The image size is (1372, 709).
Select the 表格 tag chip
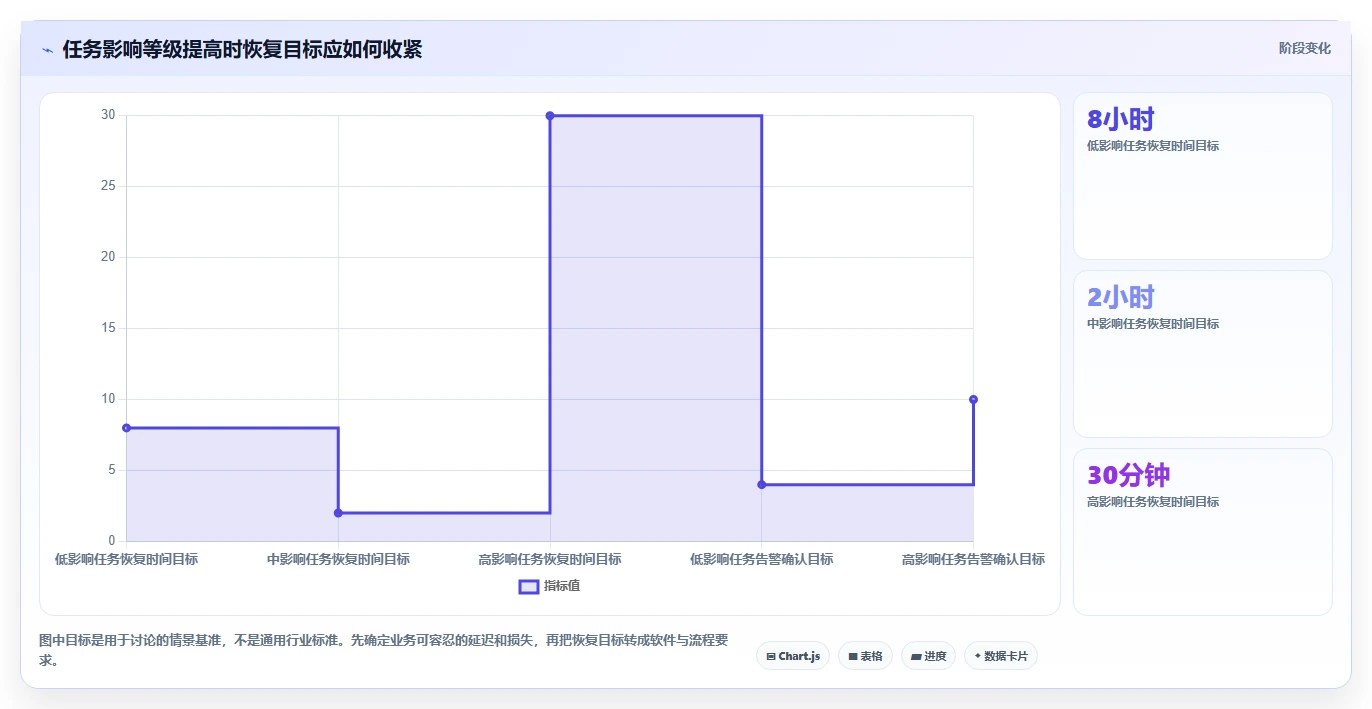[865, 656]
